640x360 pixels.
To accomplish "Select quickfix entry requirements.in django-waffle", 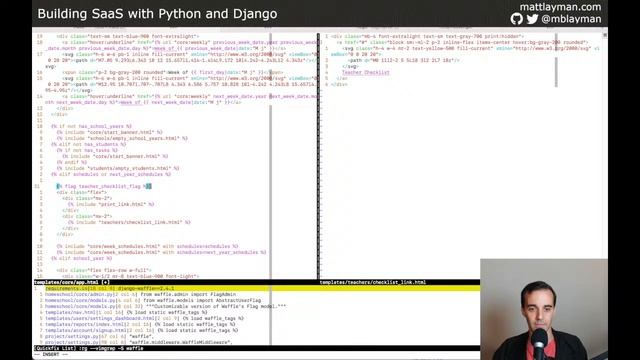I will (x=257, y=288).
